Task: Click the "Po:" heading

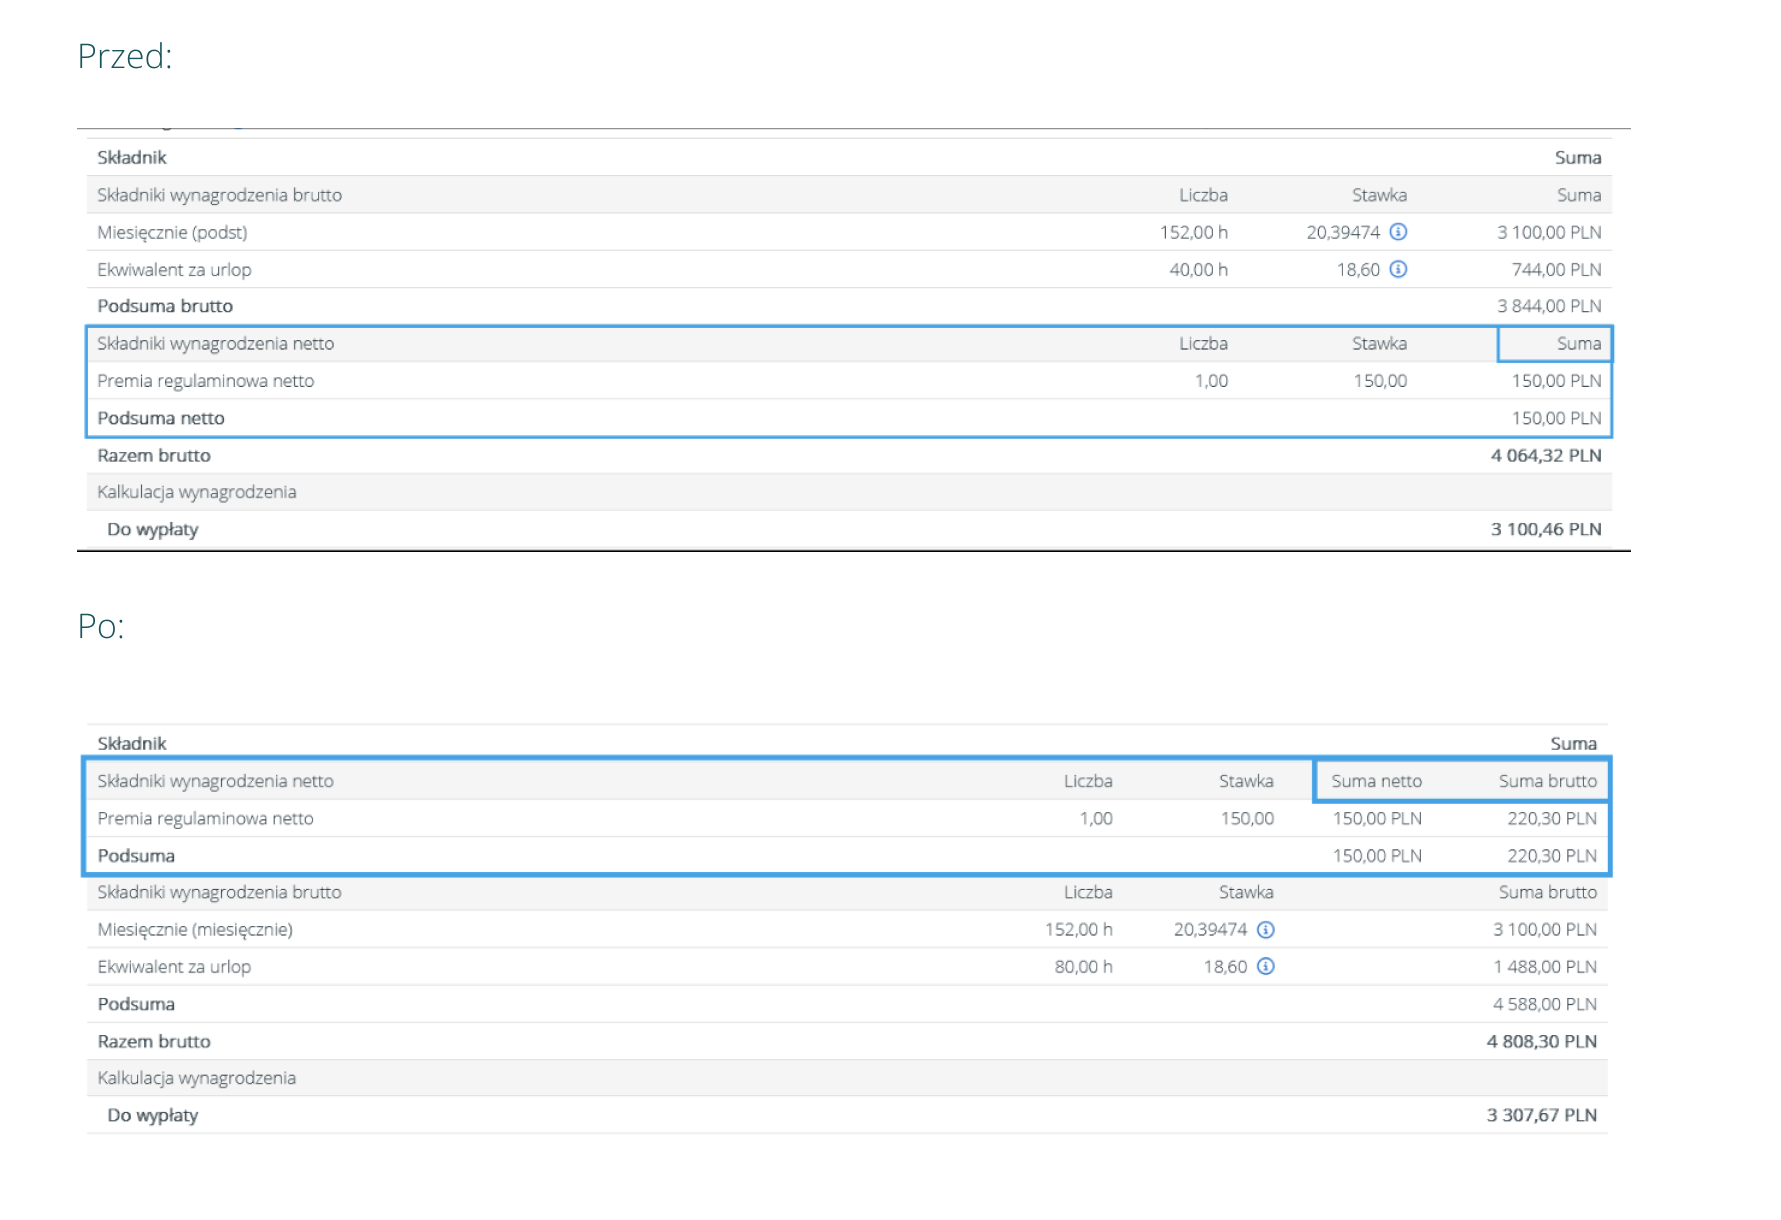Action: coord(101,626)
